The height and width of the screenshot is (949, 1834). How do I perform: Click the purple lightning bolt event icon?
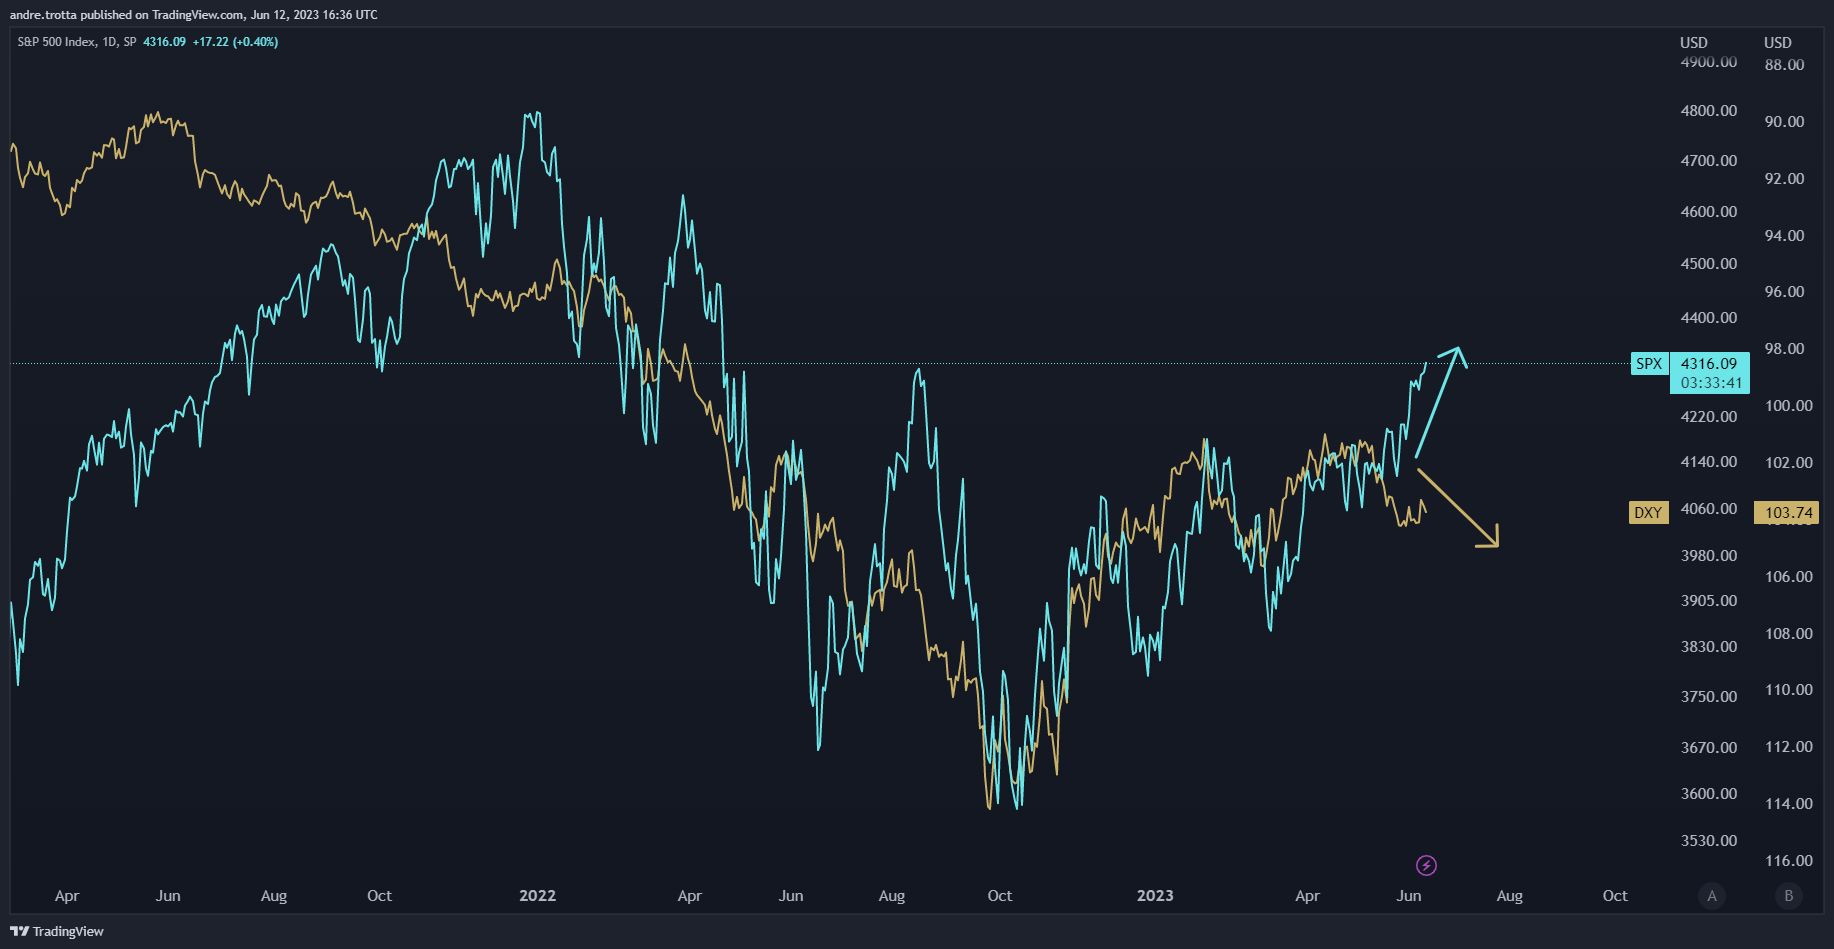[1426, 865]
